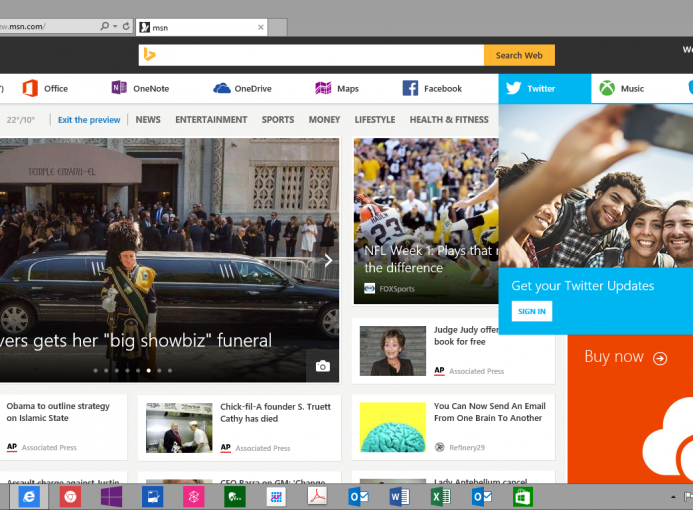Click SIGN IN for Twitter updates
693x510 pixels.
pos(532,311)
